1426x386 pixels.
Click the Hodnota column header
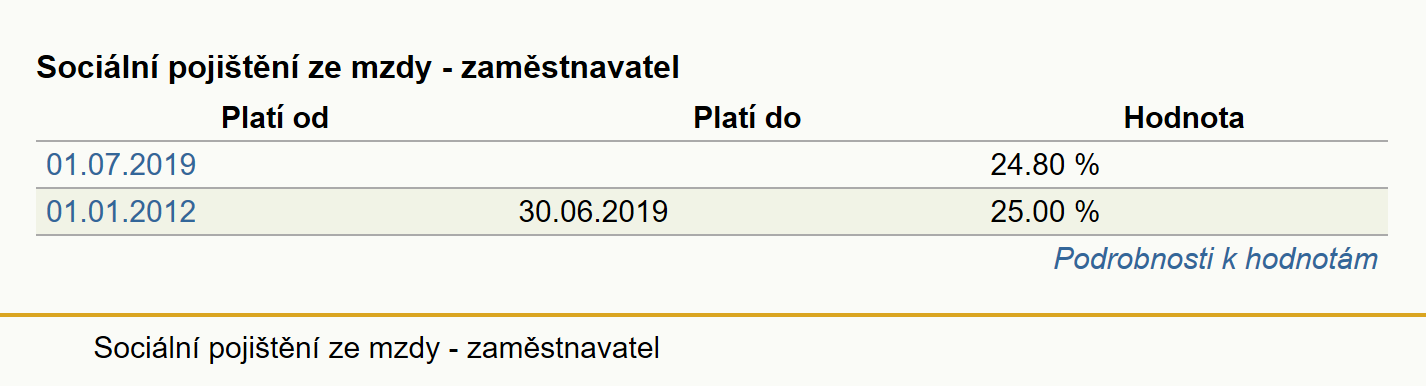pyautogui.click(x=1184, y=118)
